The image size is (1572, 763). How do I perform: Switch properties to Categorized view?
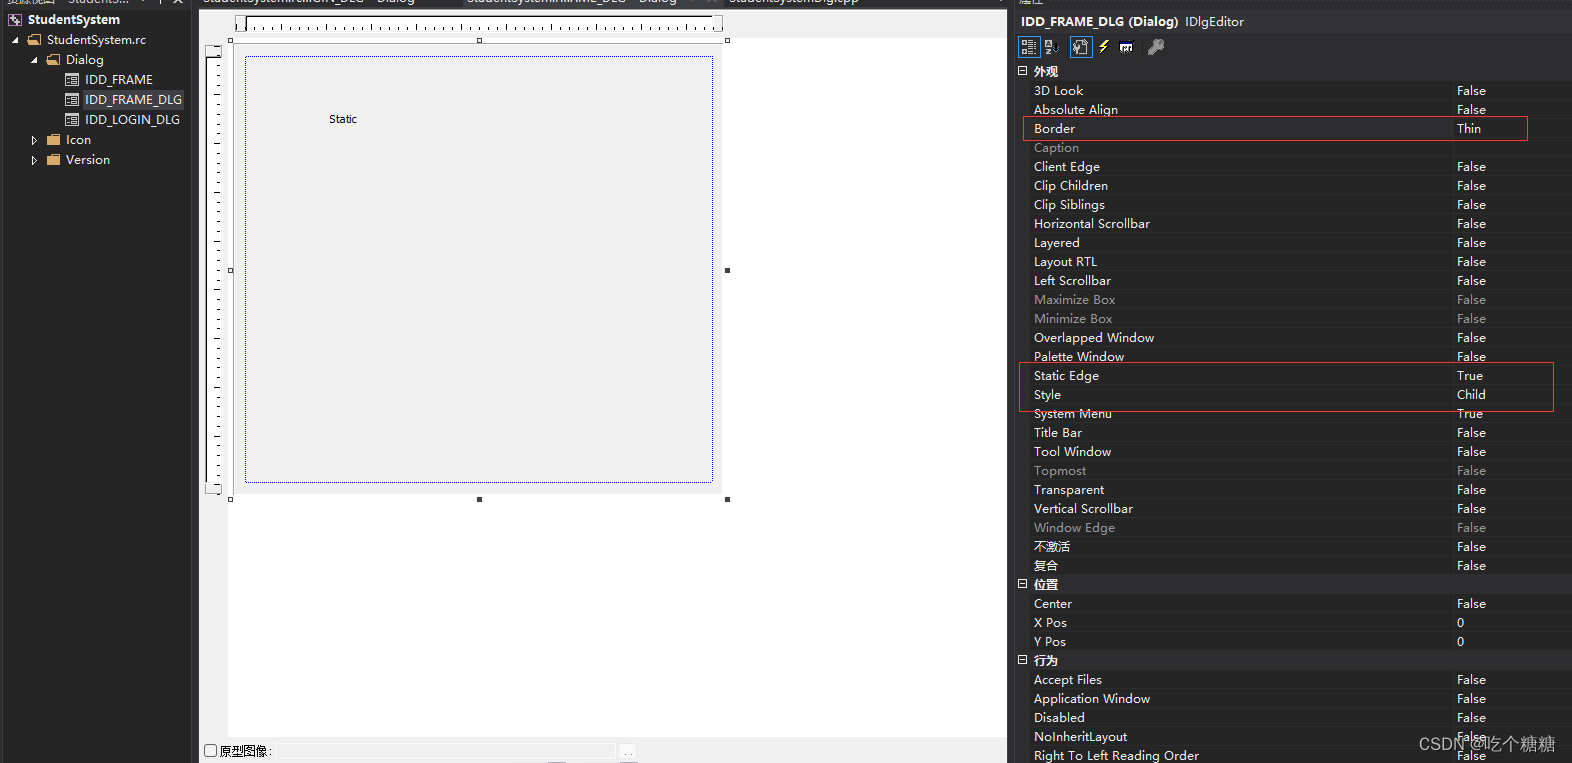click(1029, 47)
